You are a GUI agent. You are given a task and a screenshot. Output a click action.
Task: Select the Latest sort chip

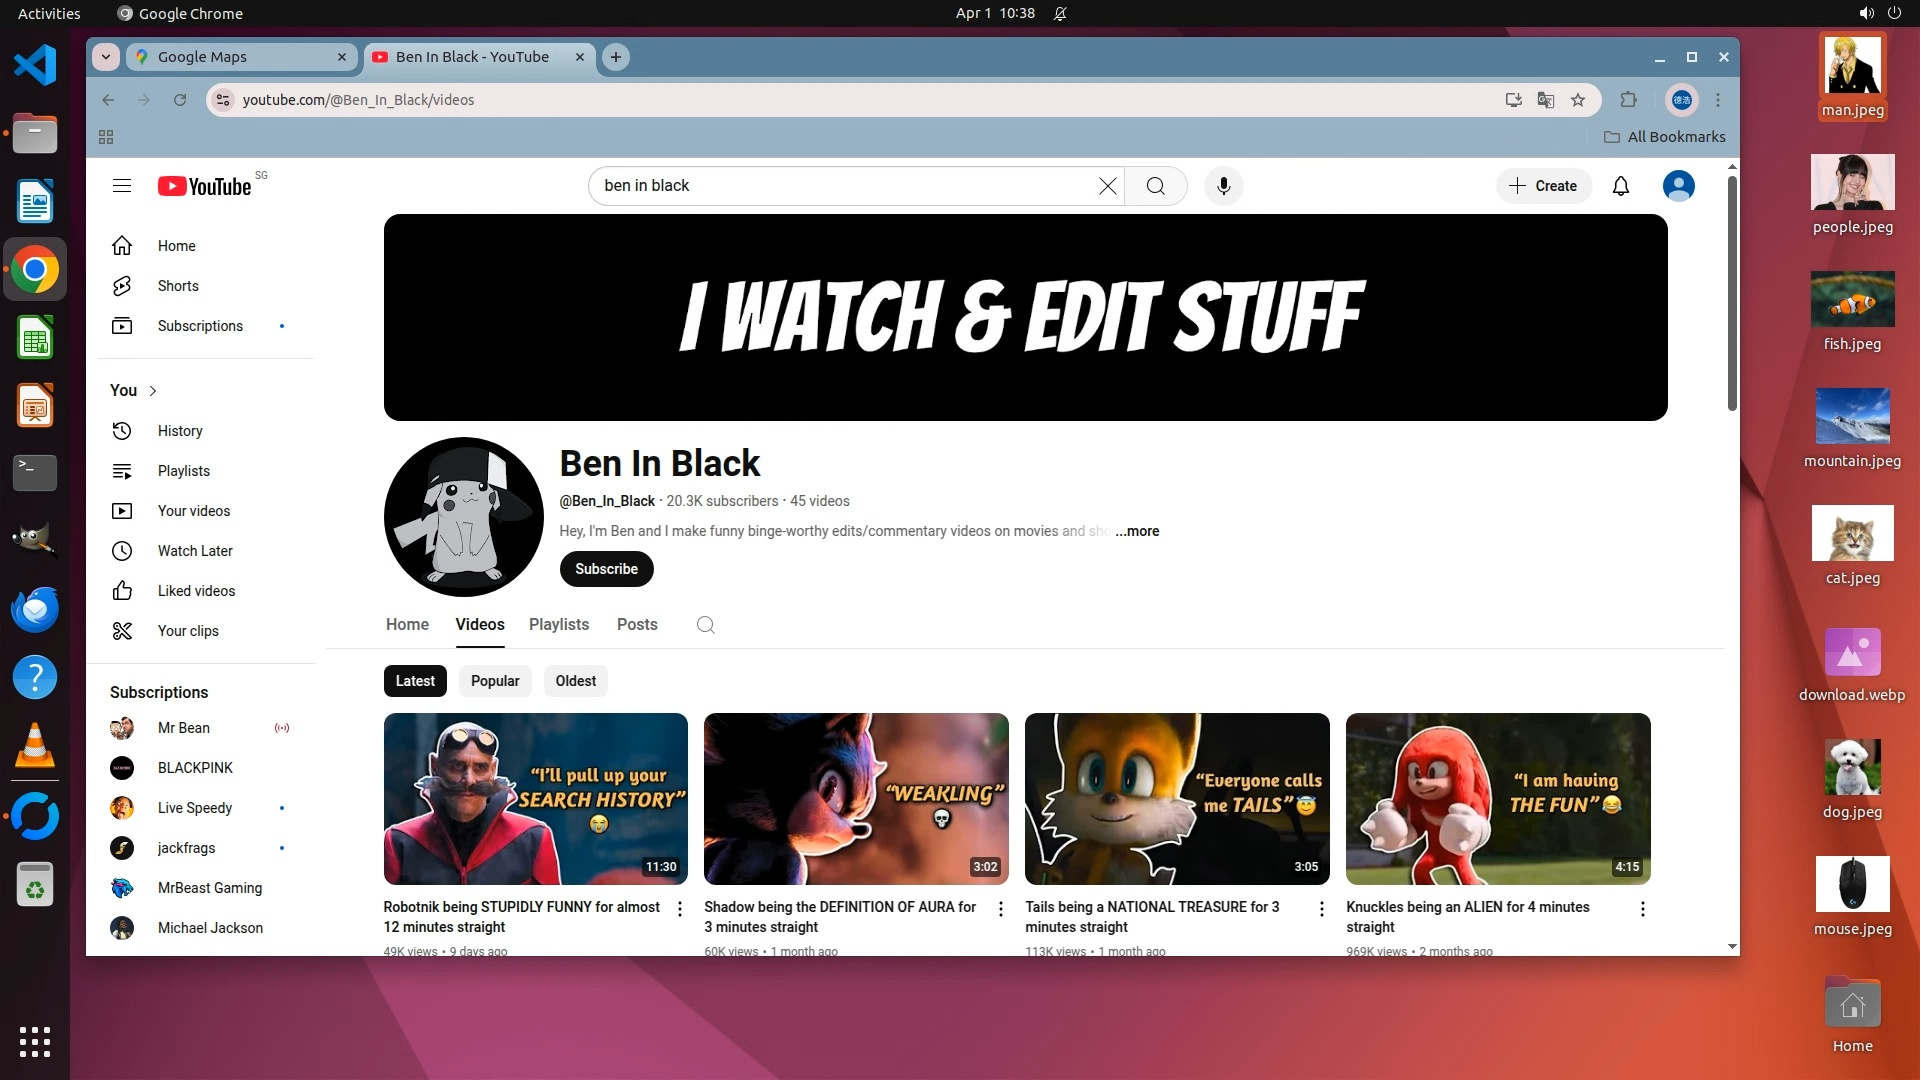click(415, 681)
